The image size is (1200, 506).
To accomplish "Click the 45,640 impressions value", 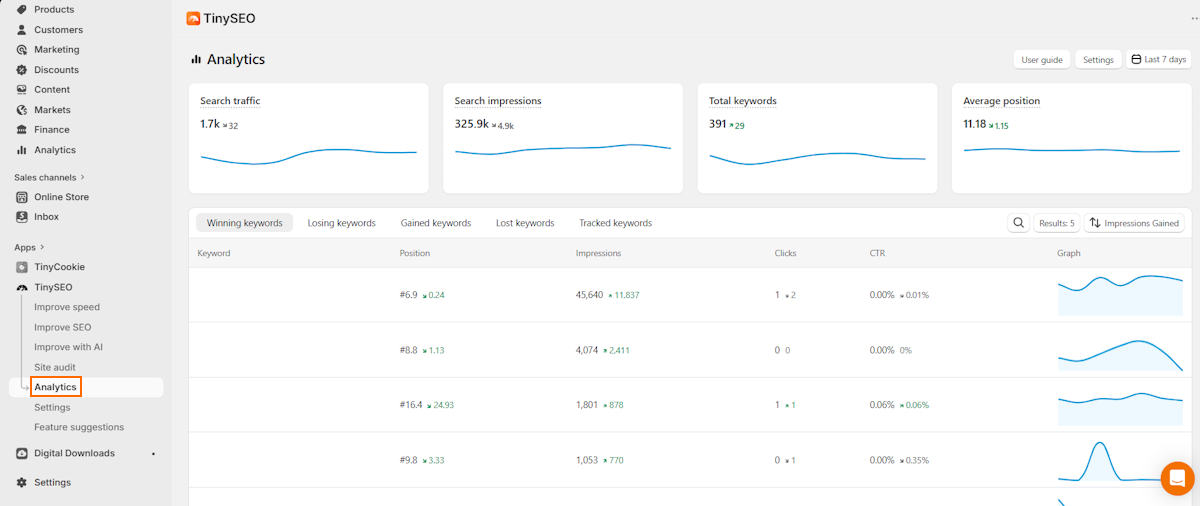I will pyautogui.click(x=590, y=295).
